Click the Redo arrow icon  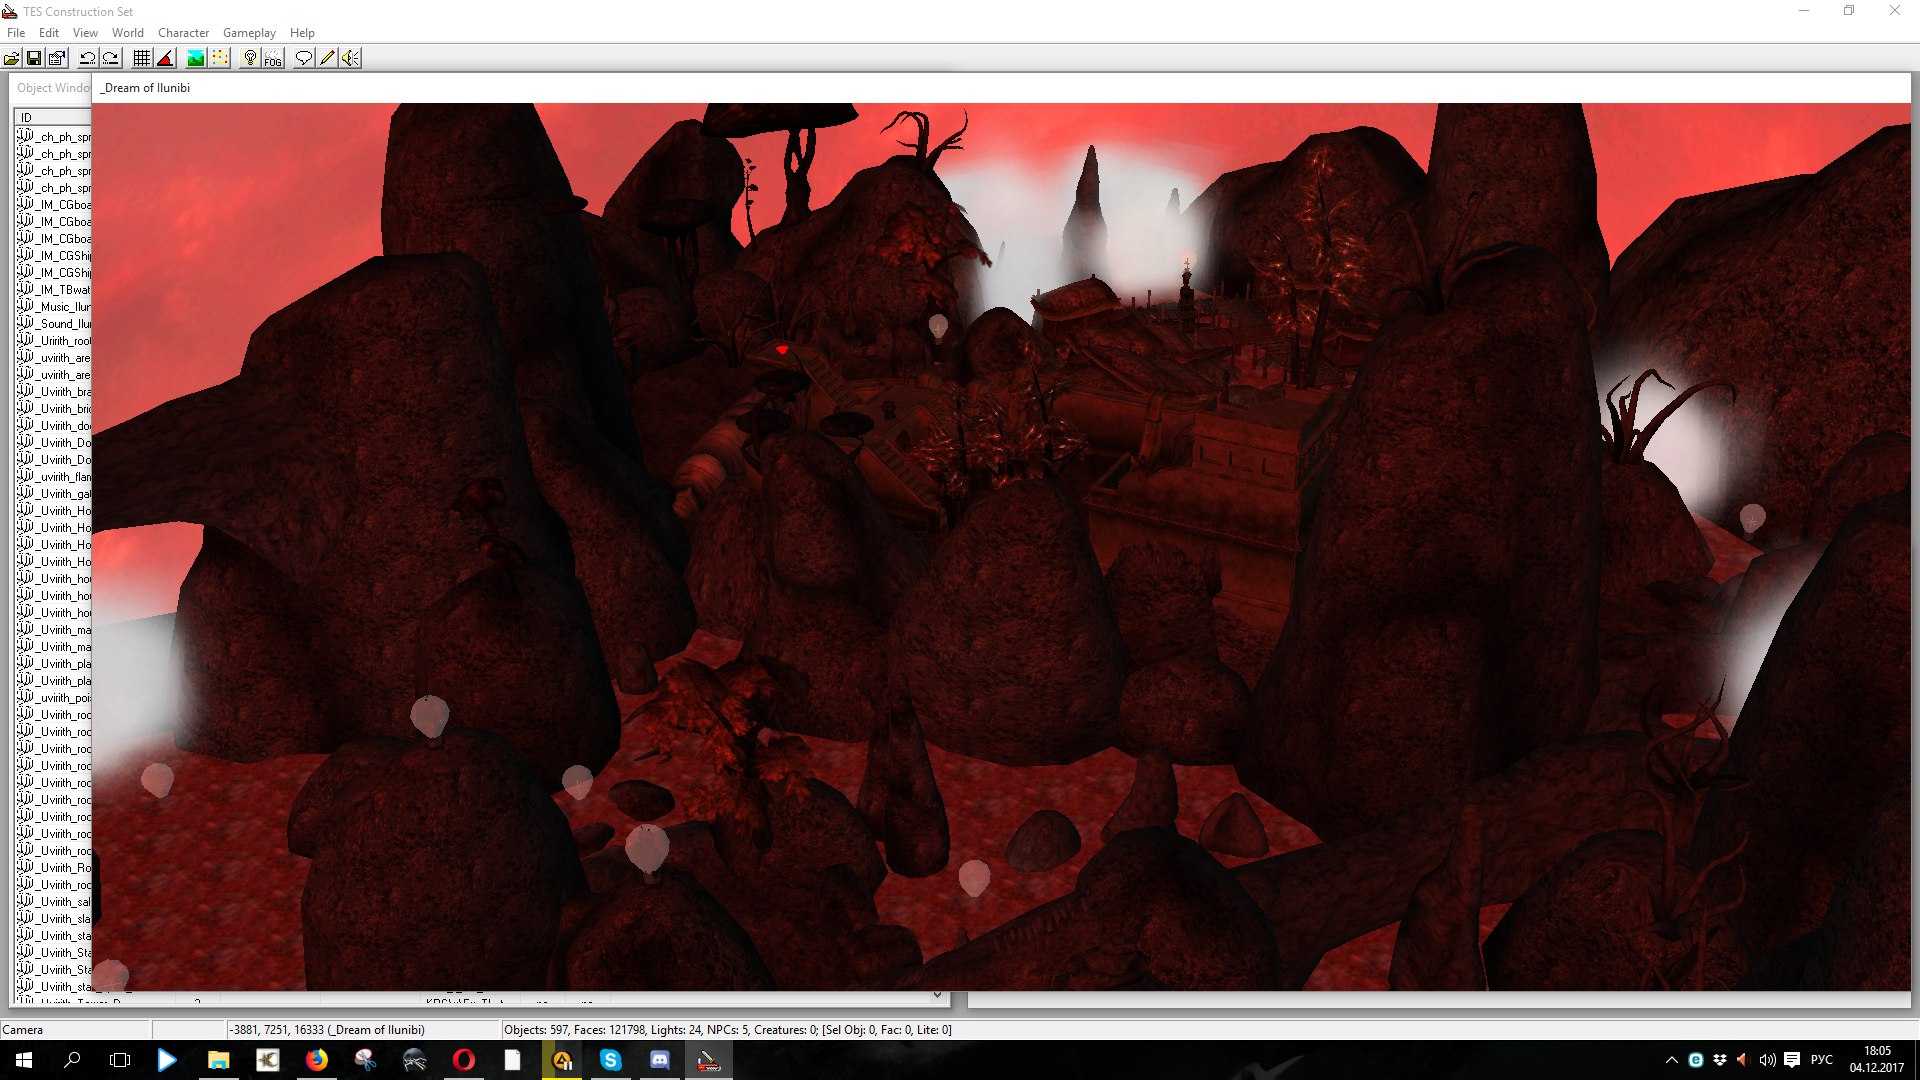click(x=111, y=58)
